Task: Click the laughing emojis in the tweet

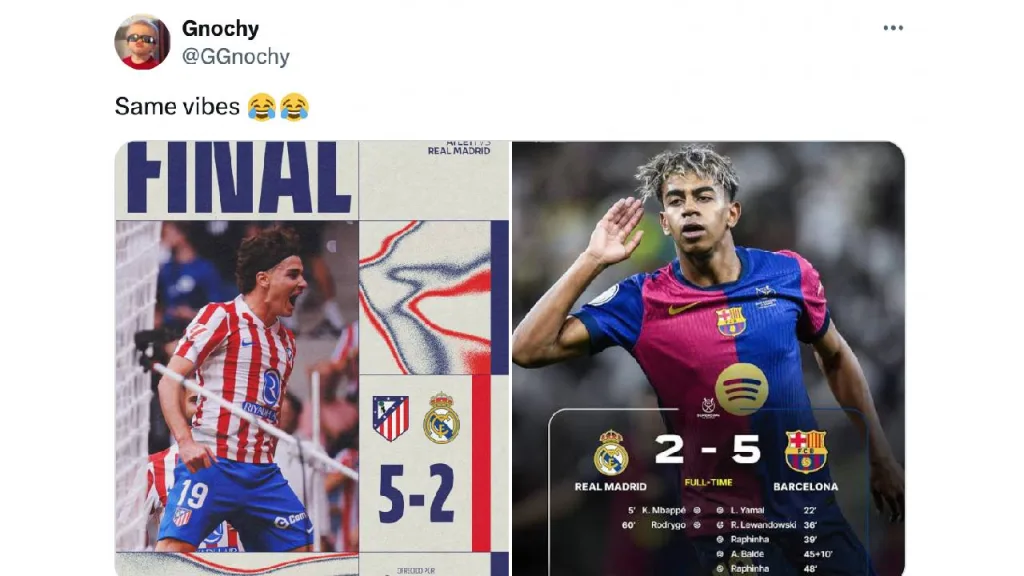Action: 278,106
